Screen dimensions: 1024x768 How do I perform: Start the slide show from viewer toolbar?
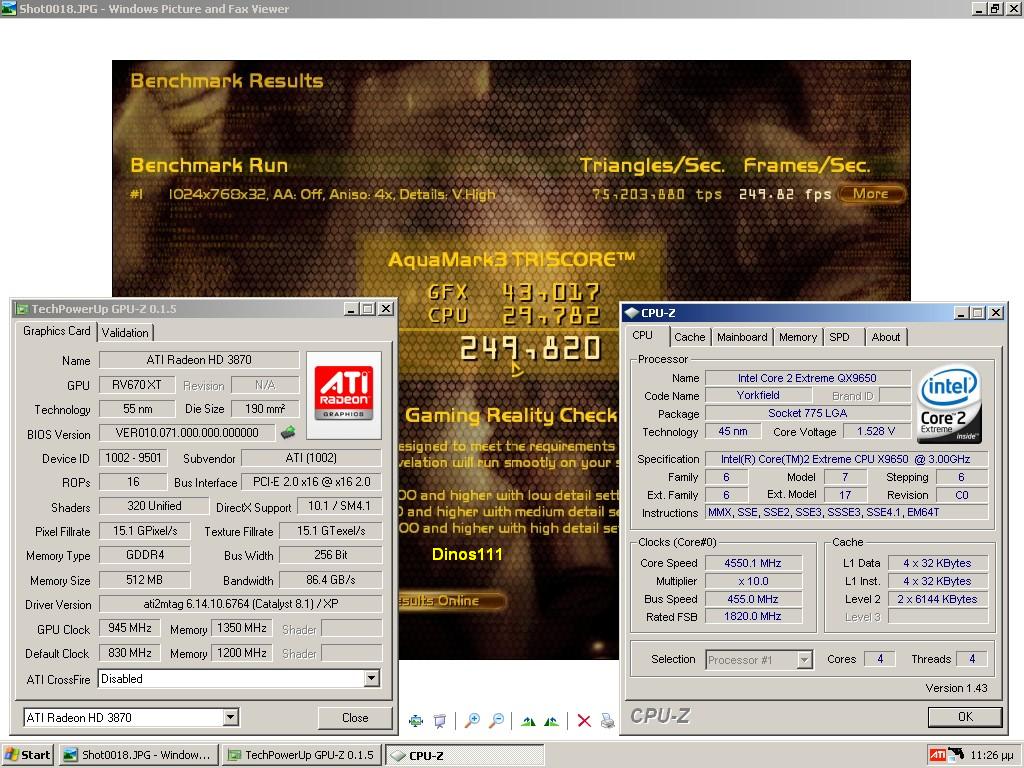[440, 720]
